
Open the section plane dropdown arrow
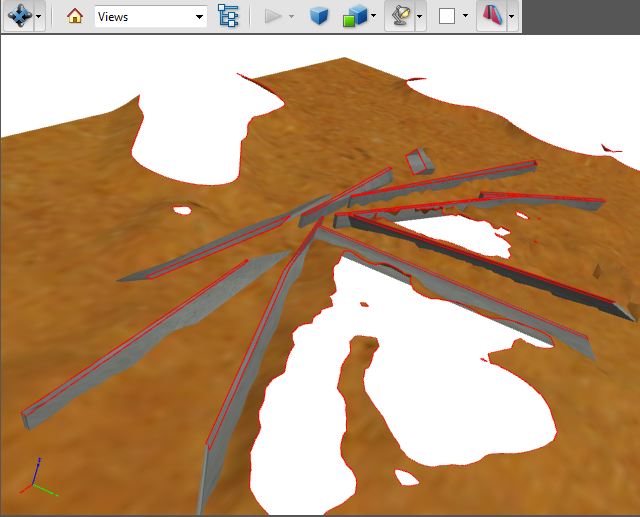tap(512, 16)
